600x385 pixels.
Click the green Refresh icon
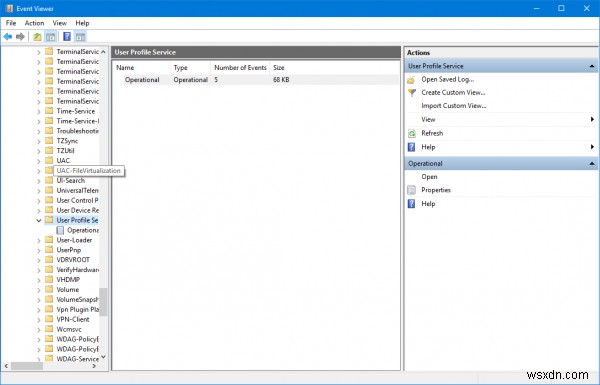click(412, 134)
